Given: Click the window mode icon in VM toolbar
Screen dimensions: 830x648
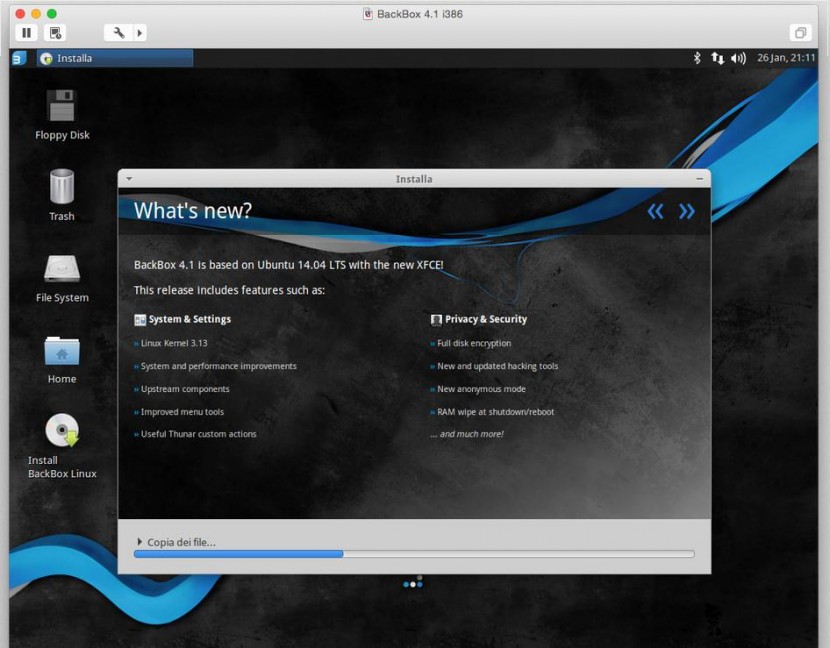Looking at the screenshot, I should click(x=799, y=33).
